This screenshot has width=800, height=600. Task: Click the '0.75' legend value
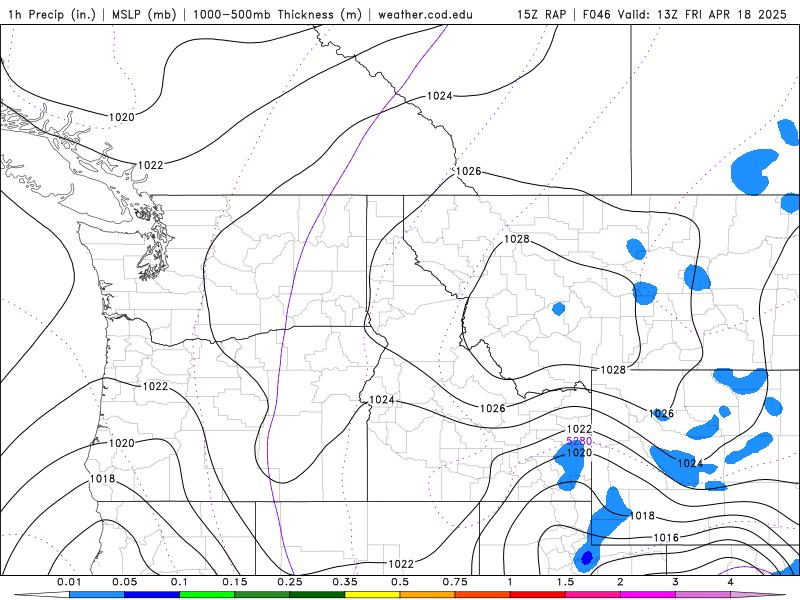(x=455, y=582)
